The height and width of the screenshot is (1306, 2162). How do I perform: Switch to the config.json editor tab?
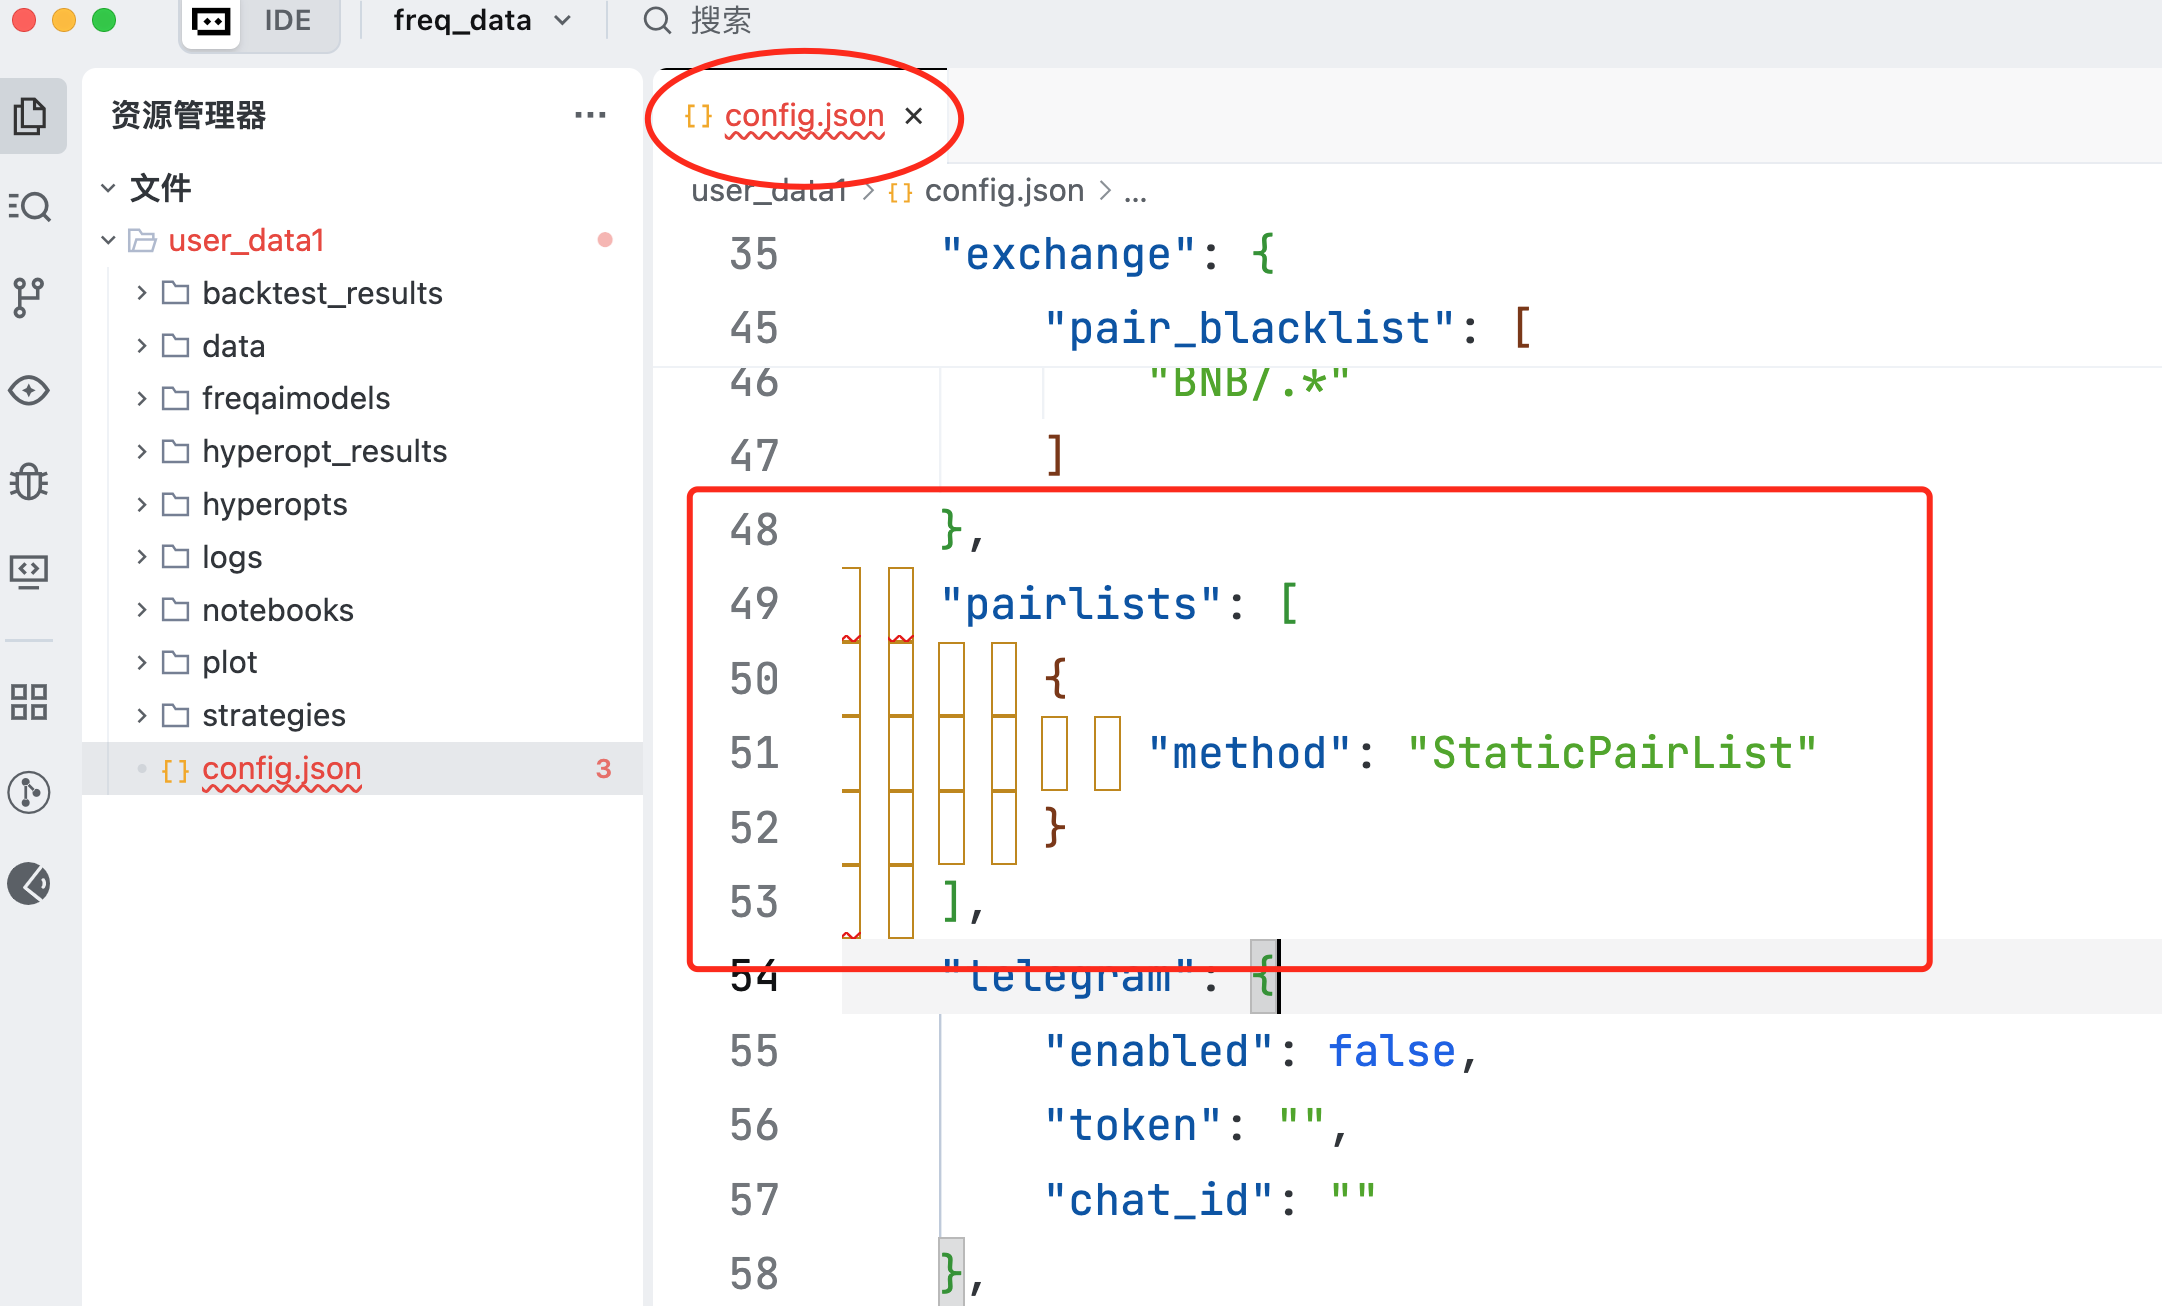coord(803,116)
